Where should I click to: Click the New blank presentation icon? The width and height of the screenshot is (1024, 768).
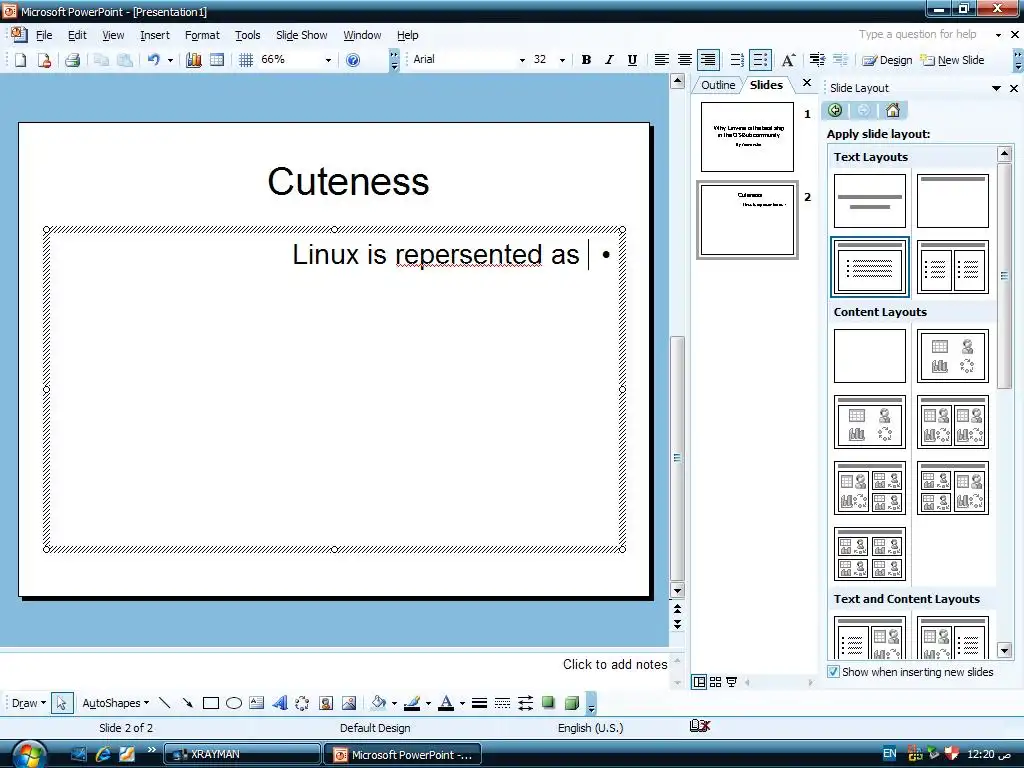(20, 60)
